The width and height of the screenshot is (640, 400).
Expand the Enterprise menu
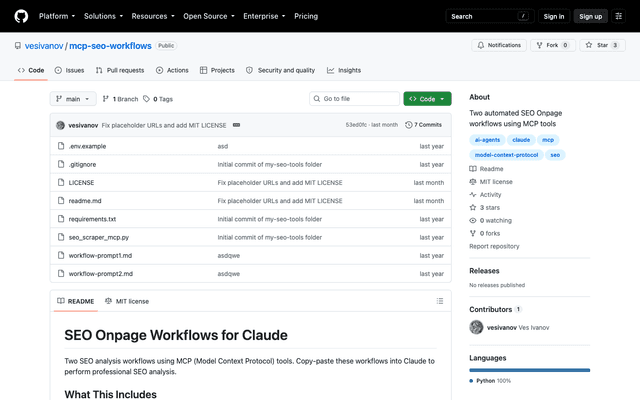coord(264,16)
